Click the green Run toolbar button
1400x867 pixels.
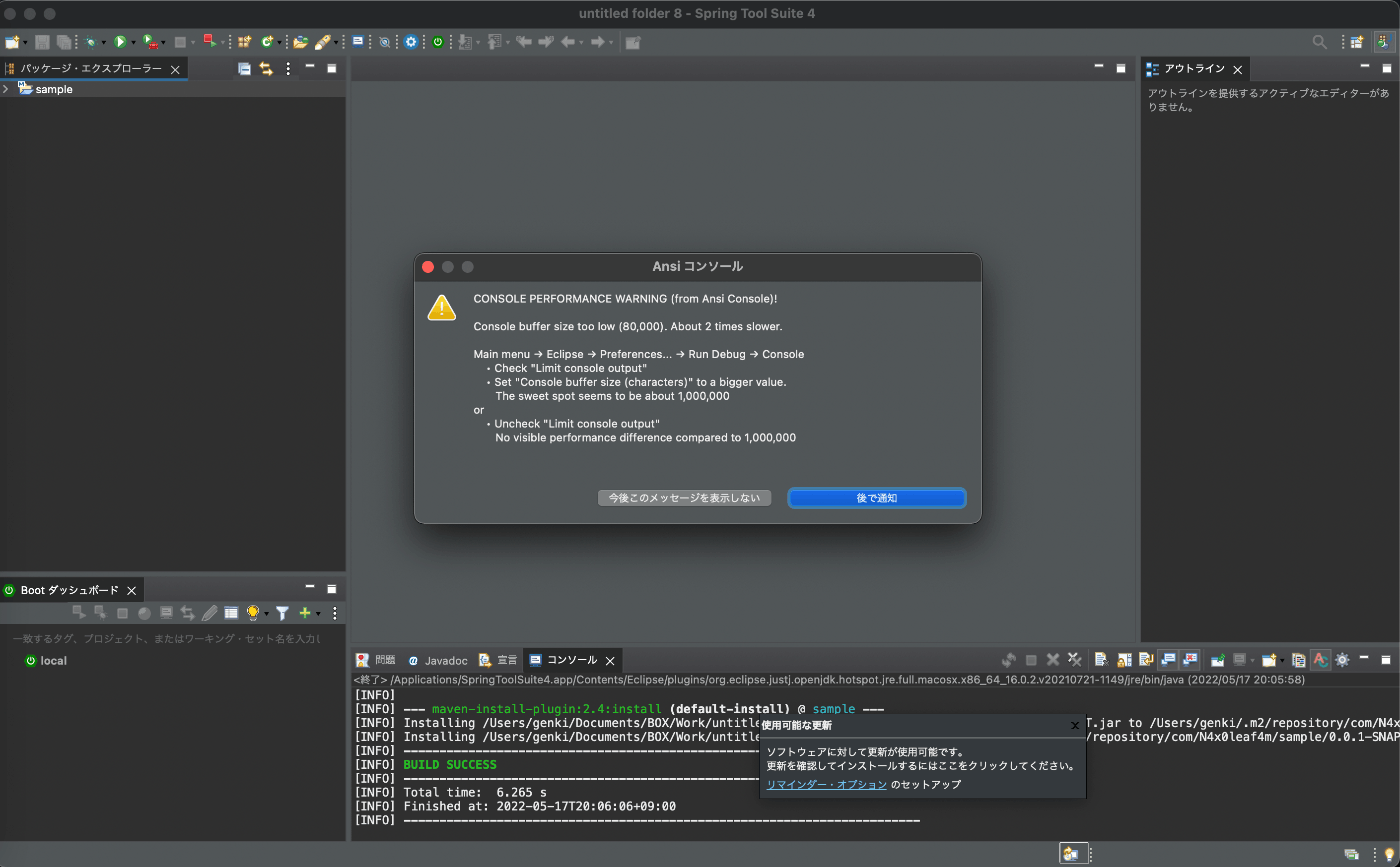point(120,42)
